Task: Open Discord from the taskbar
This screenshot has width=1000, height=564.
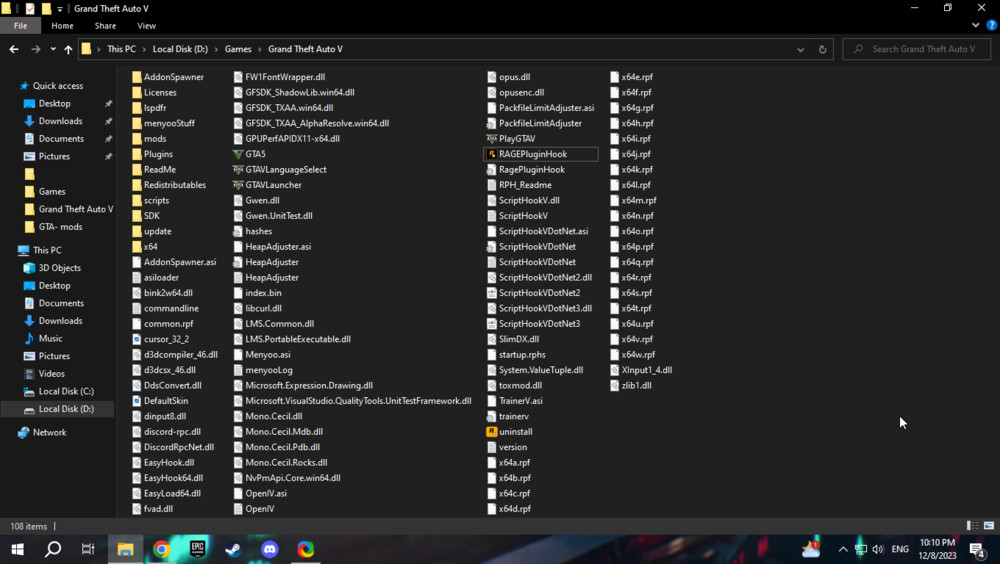Action: pyautogui.click(x=270, y=549)
